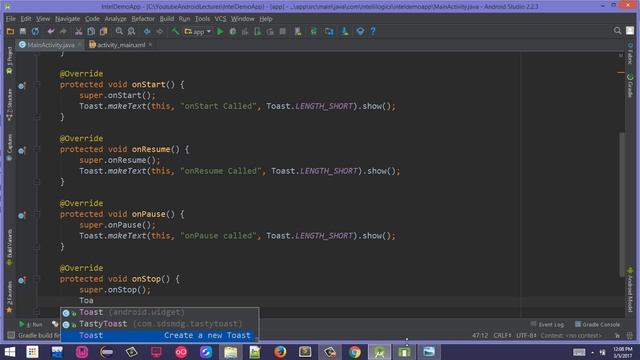Open the Run tool window button
640x360 pixels.
pyautogui.click(x=31, y=324)
